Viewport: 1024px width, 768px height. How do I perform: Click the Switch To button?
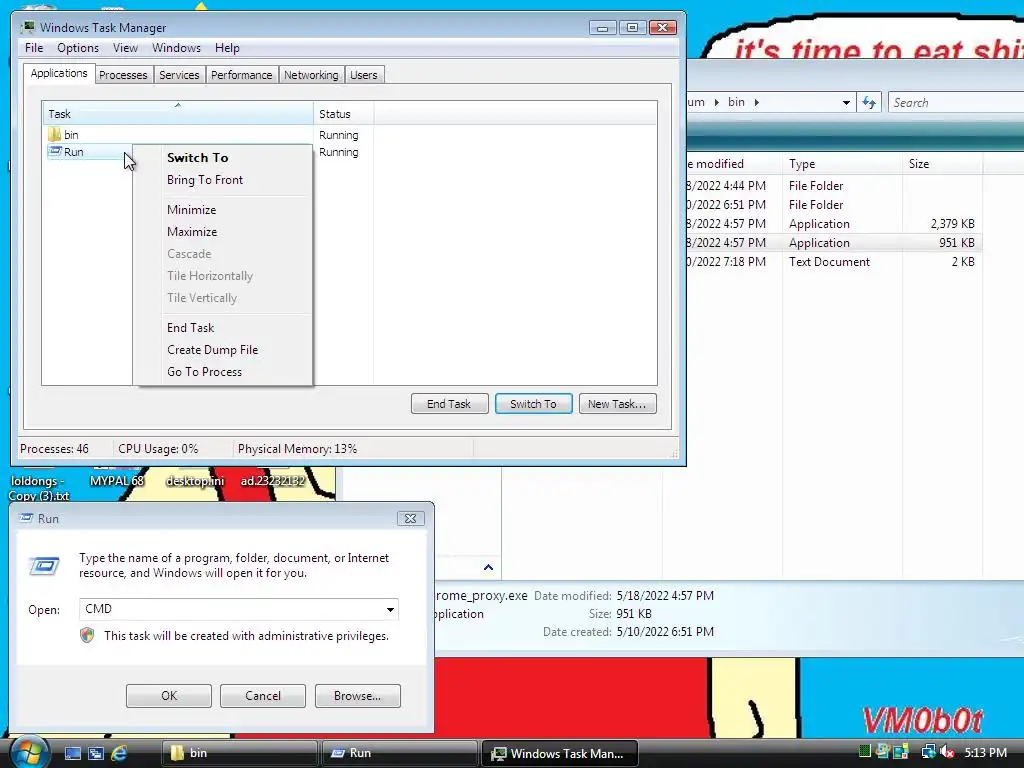534,404
